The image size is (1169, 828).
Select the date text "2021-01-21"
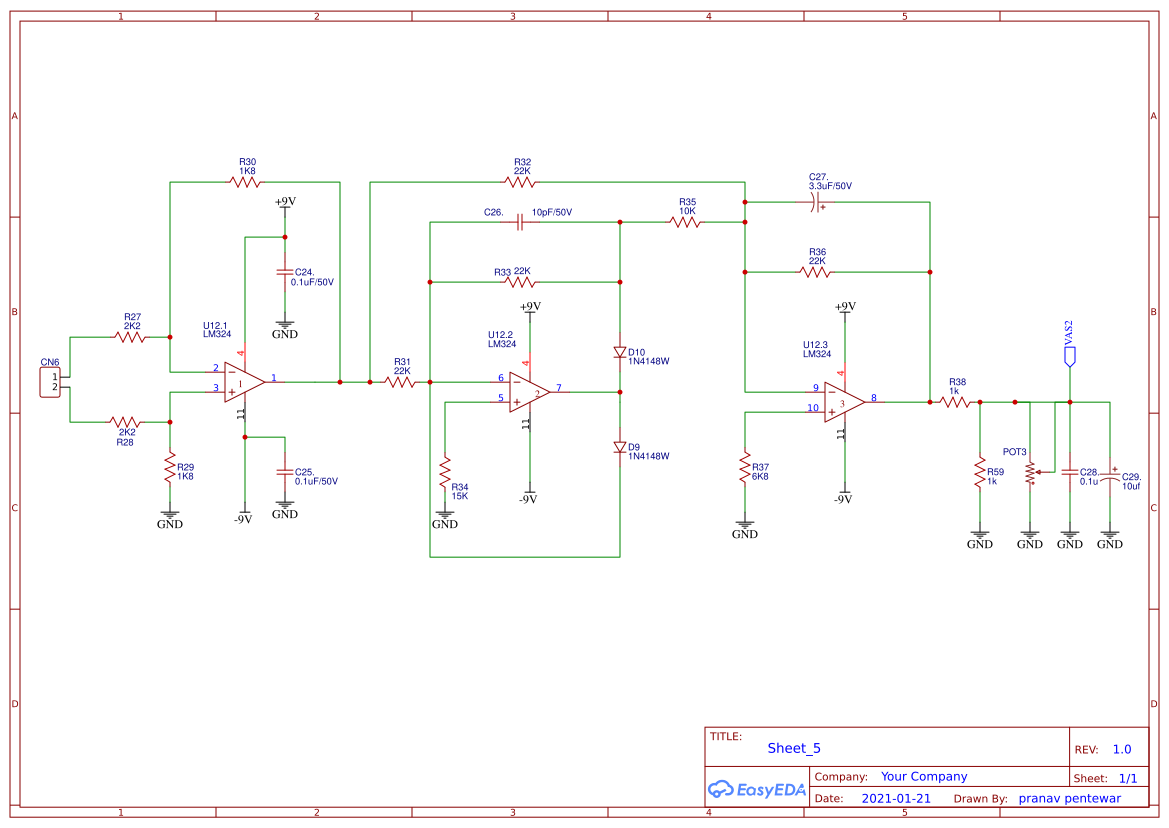[896, 798]
